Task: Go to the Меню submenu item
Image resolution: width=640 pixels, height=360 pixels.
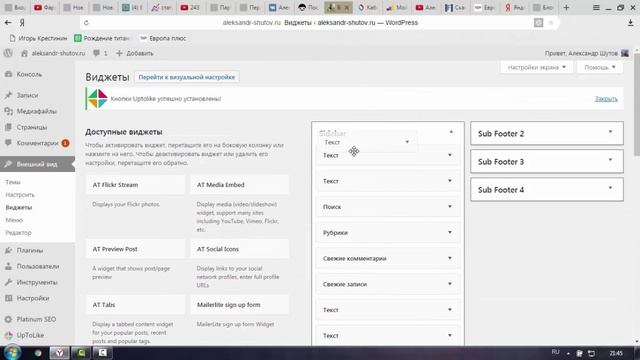Action: pos(14,220)
